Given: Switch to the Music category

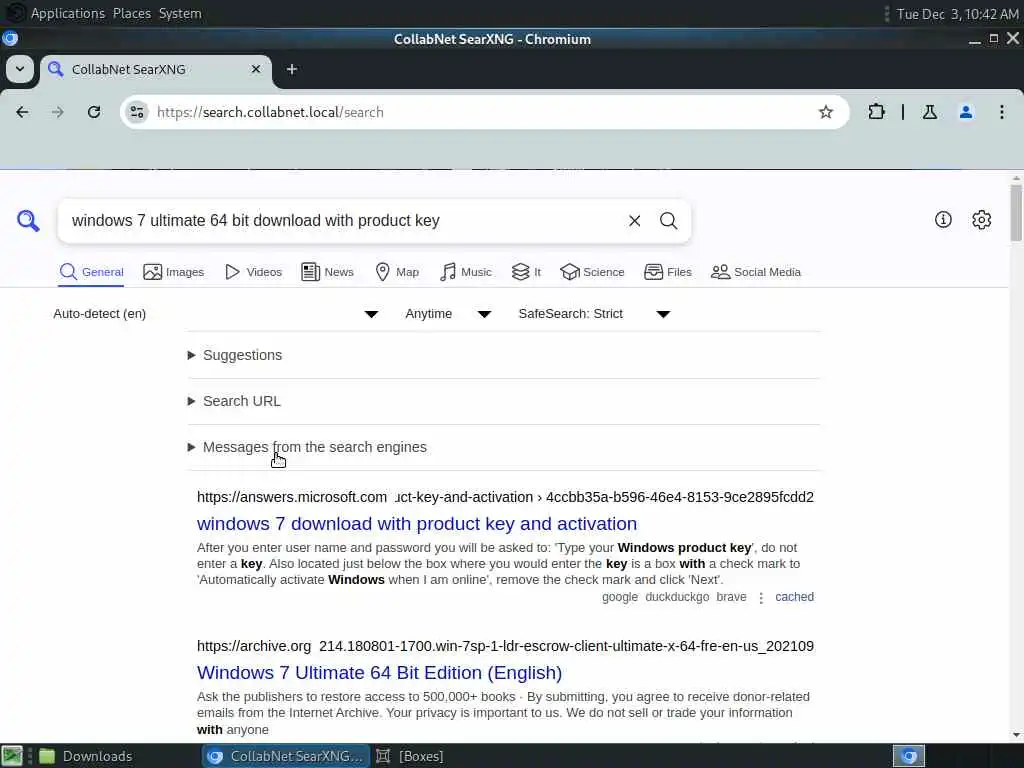Looking at the screenshot, I should [466, 272].
